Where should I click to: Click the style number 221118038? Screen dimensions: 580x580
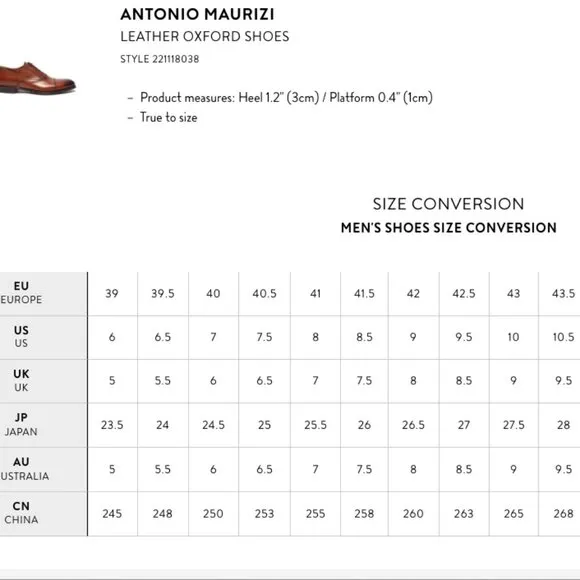(x=160, y=59)
